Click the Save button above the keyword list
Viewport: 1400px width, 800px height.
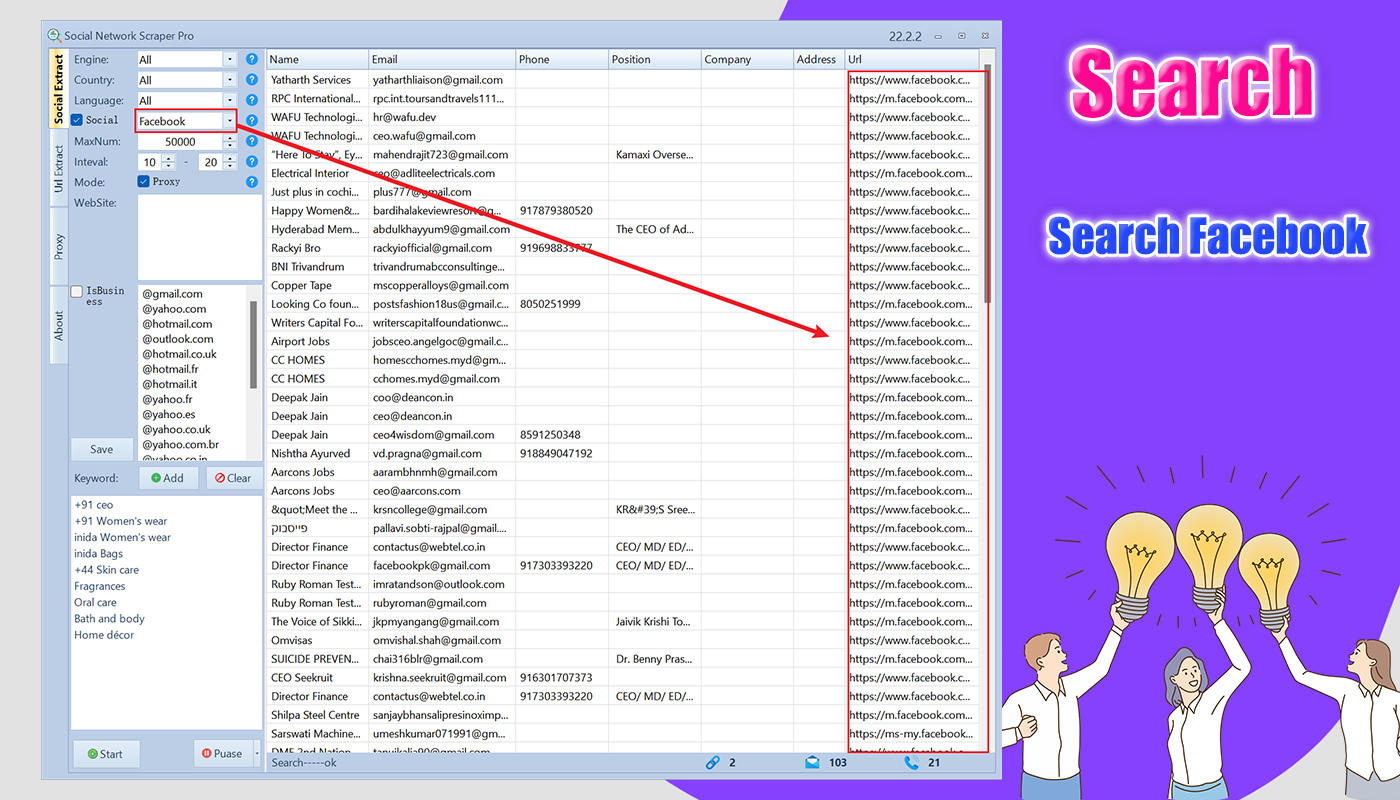click(101, 449)
